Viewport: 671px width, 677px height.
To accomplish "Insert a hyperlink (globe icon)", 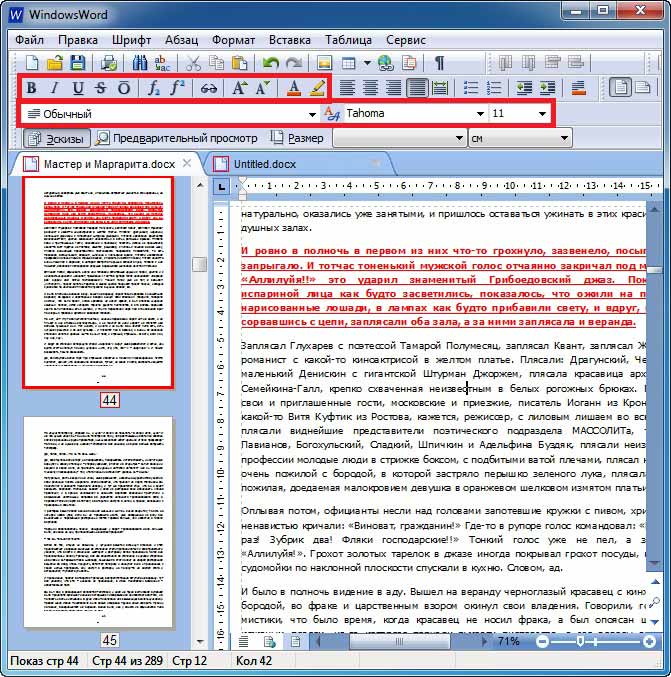I will click(386, 63).
